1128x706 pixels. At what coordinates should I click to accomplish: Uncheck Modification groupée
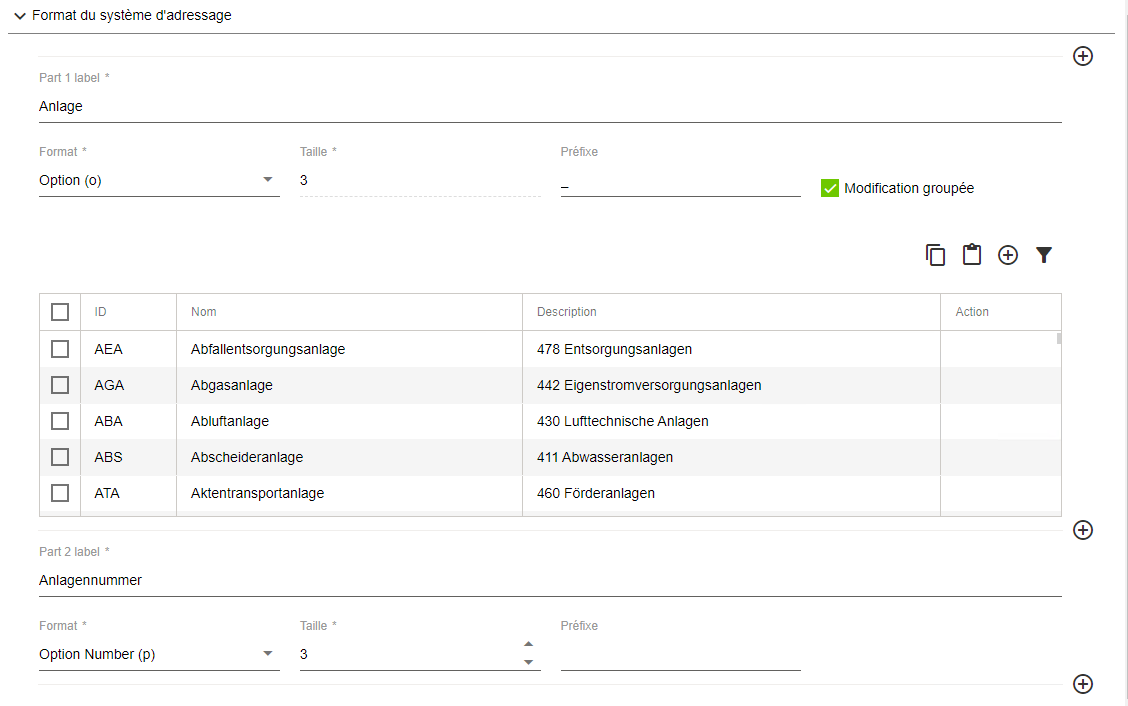tap(829, 188)
